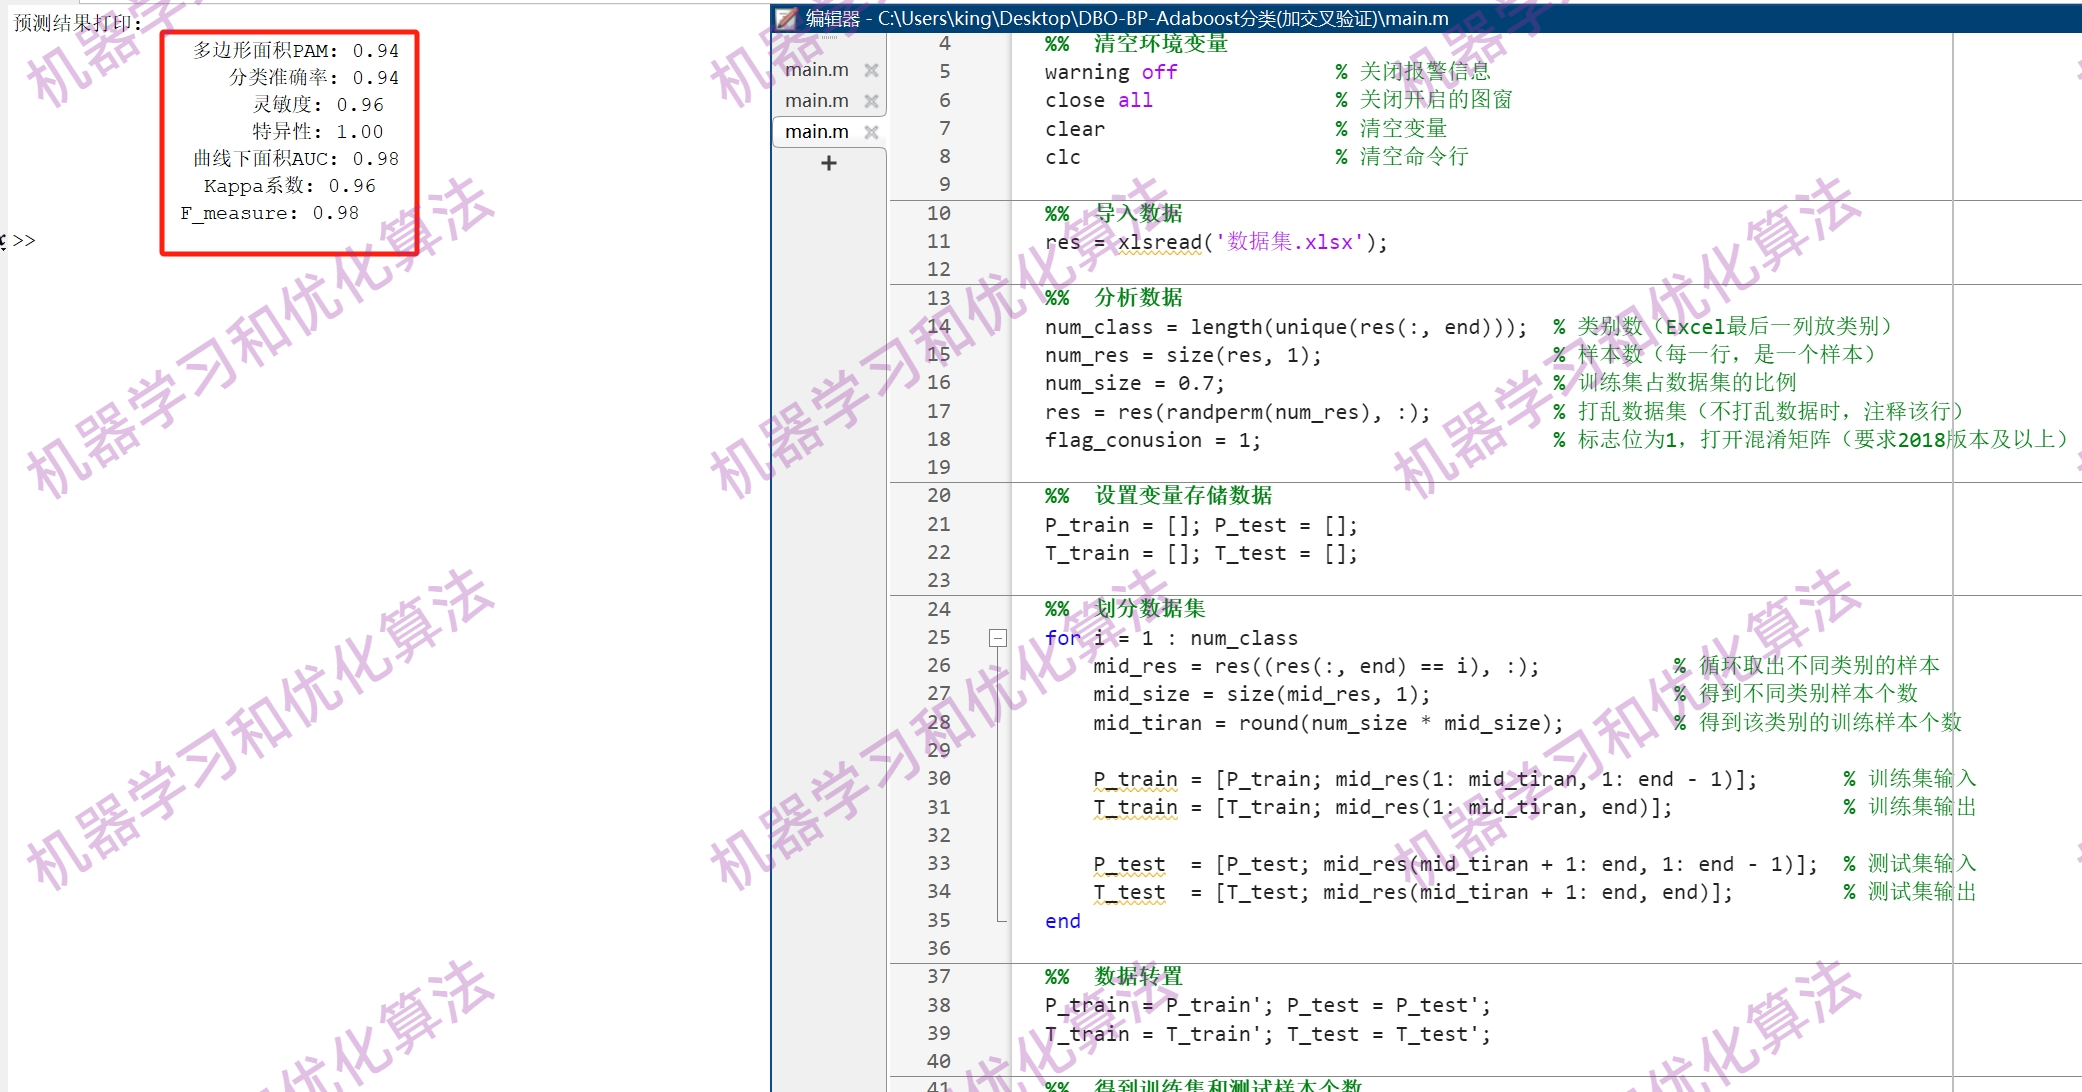Click the underlined T_test variable on line 34

tap(1129, 892)
